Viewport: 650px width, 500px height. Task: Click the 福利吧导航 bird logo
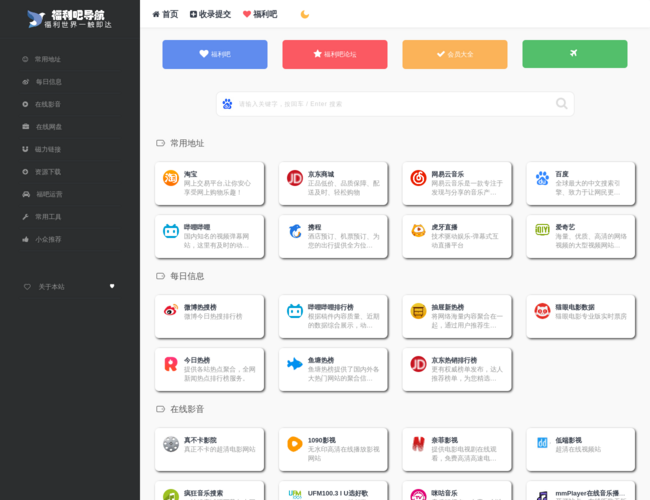[70, 19]
